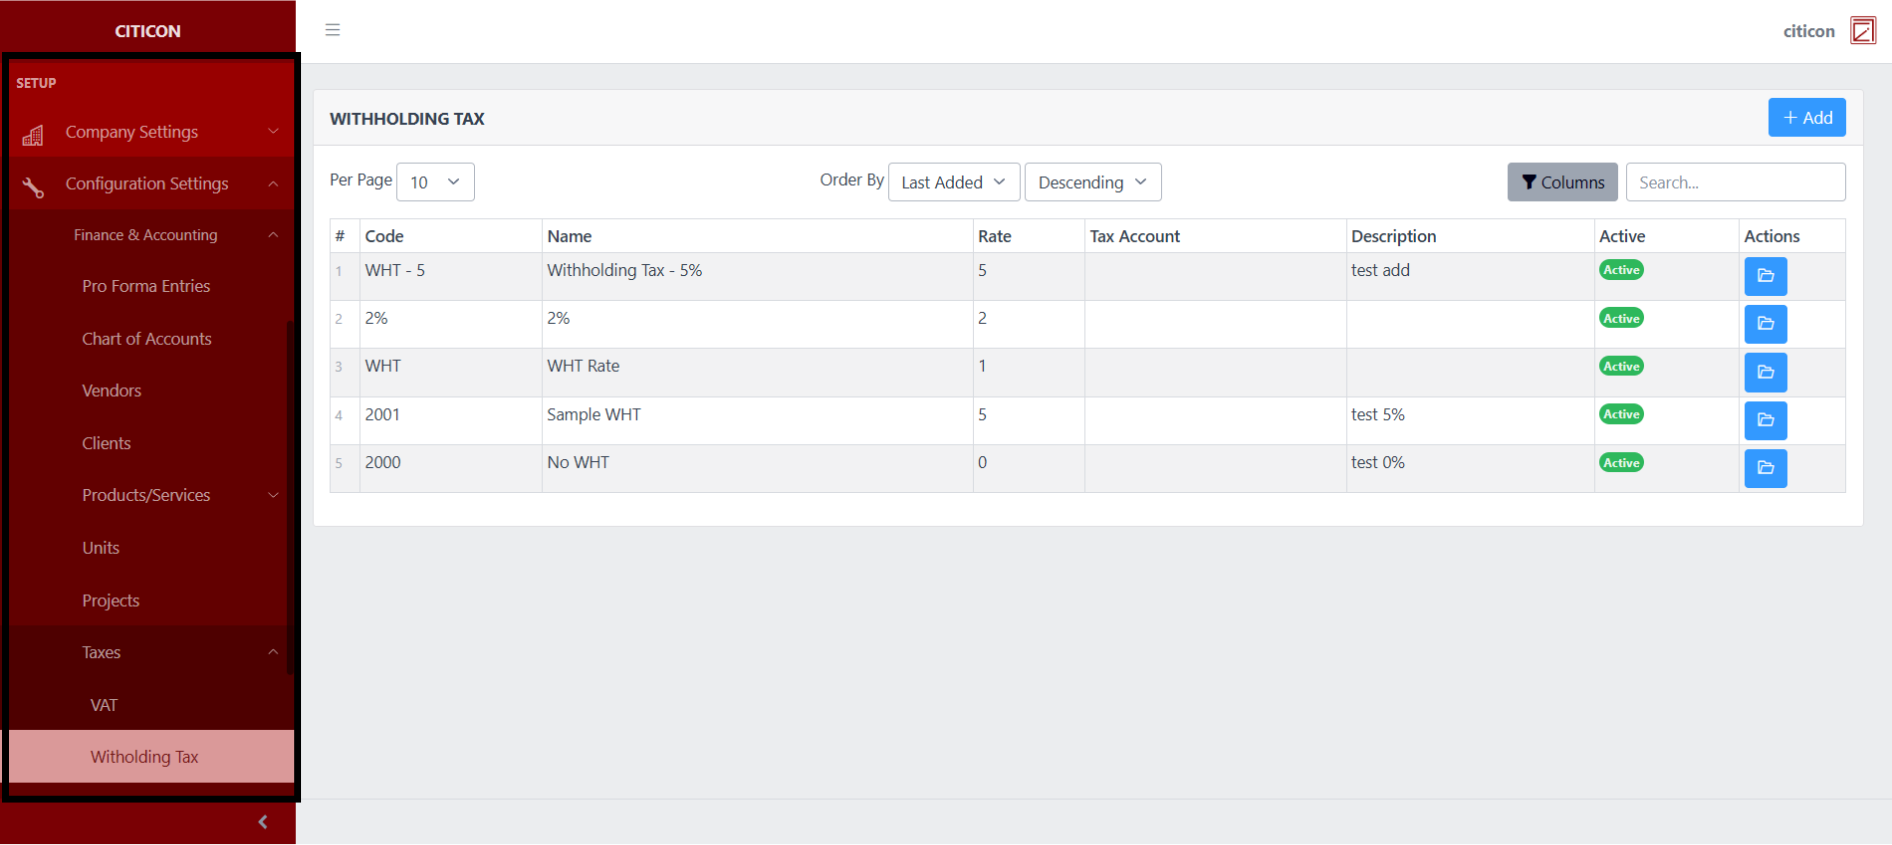
Task: Open the folder action for 2% row
Action: click(1765, 324)
